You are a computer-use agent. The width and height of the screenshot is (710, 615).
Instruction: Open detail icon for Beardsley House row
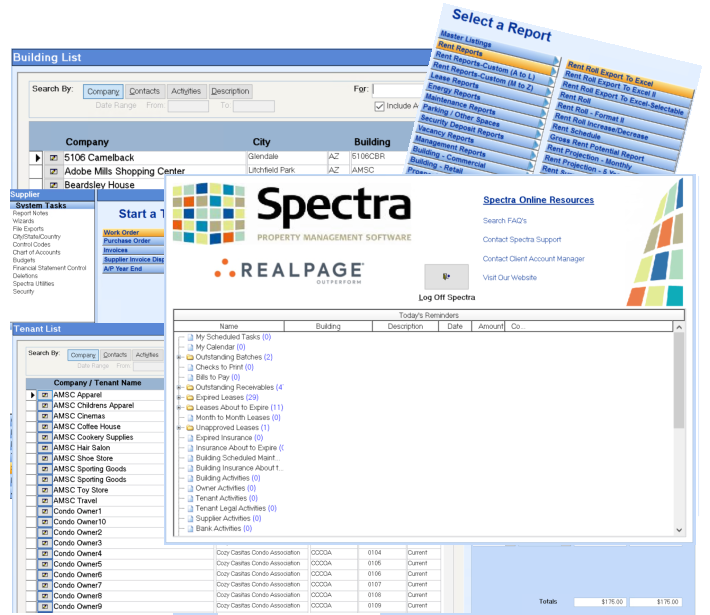point(54,185)
